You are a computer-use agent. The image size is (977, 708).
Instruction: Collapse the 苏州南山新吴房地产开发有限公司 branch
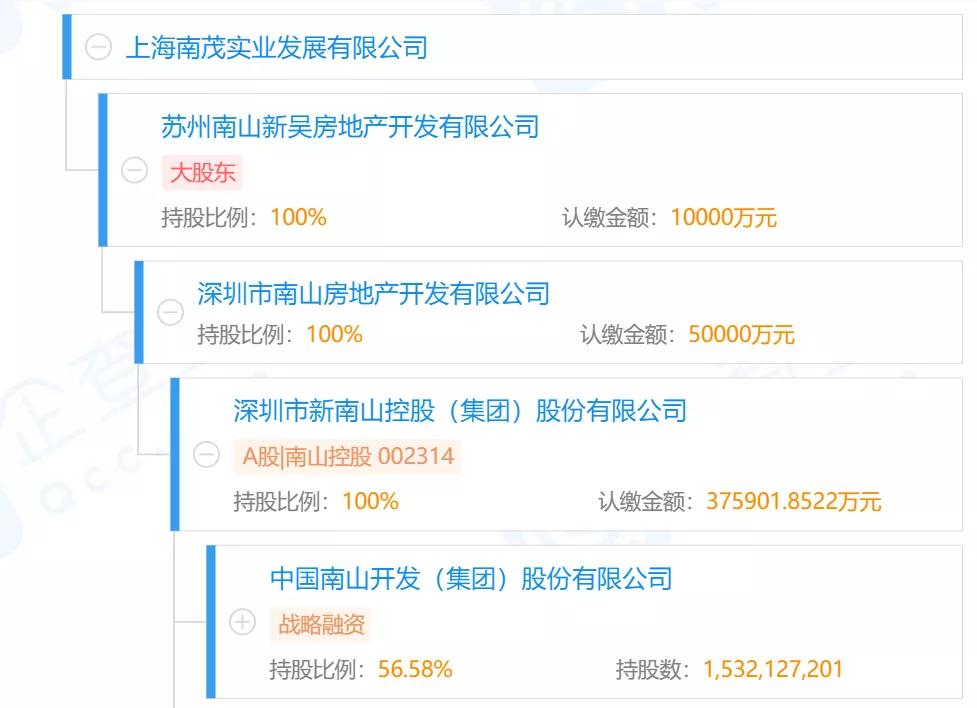[x=132, y=170]
